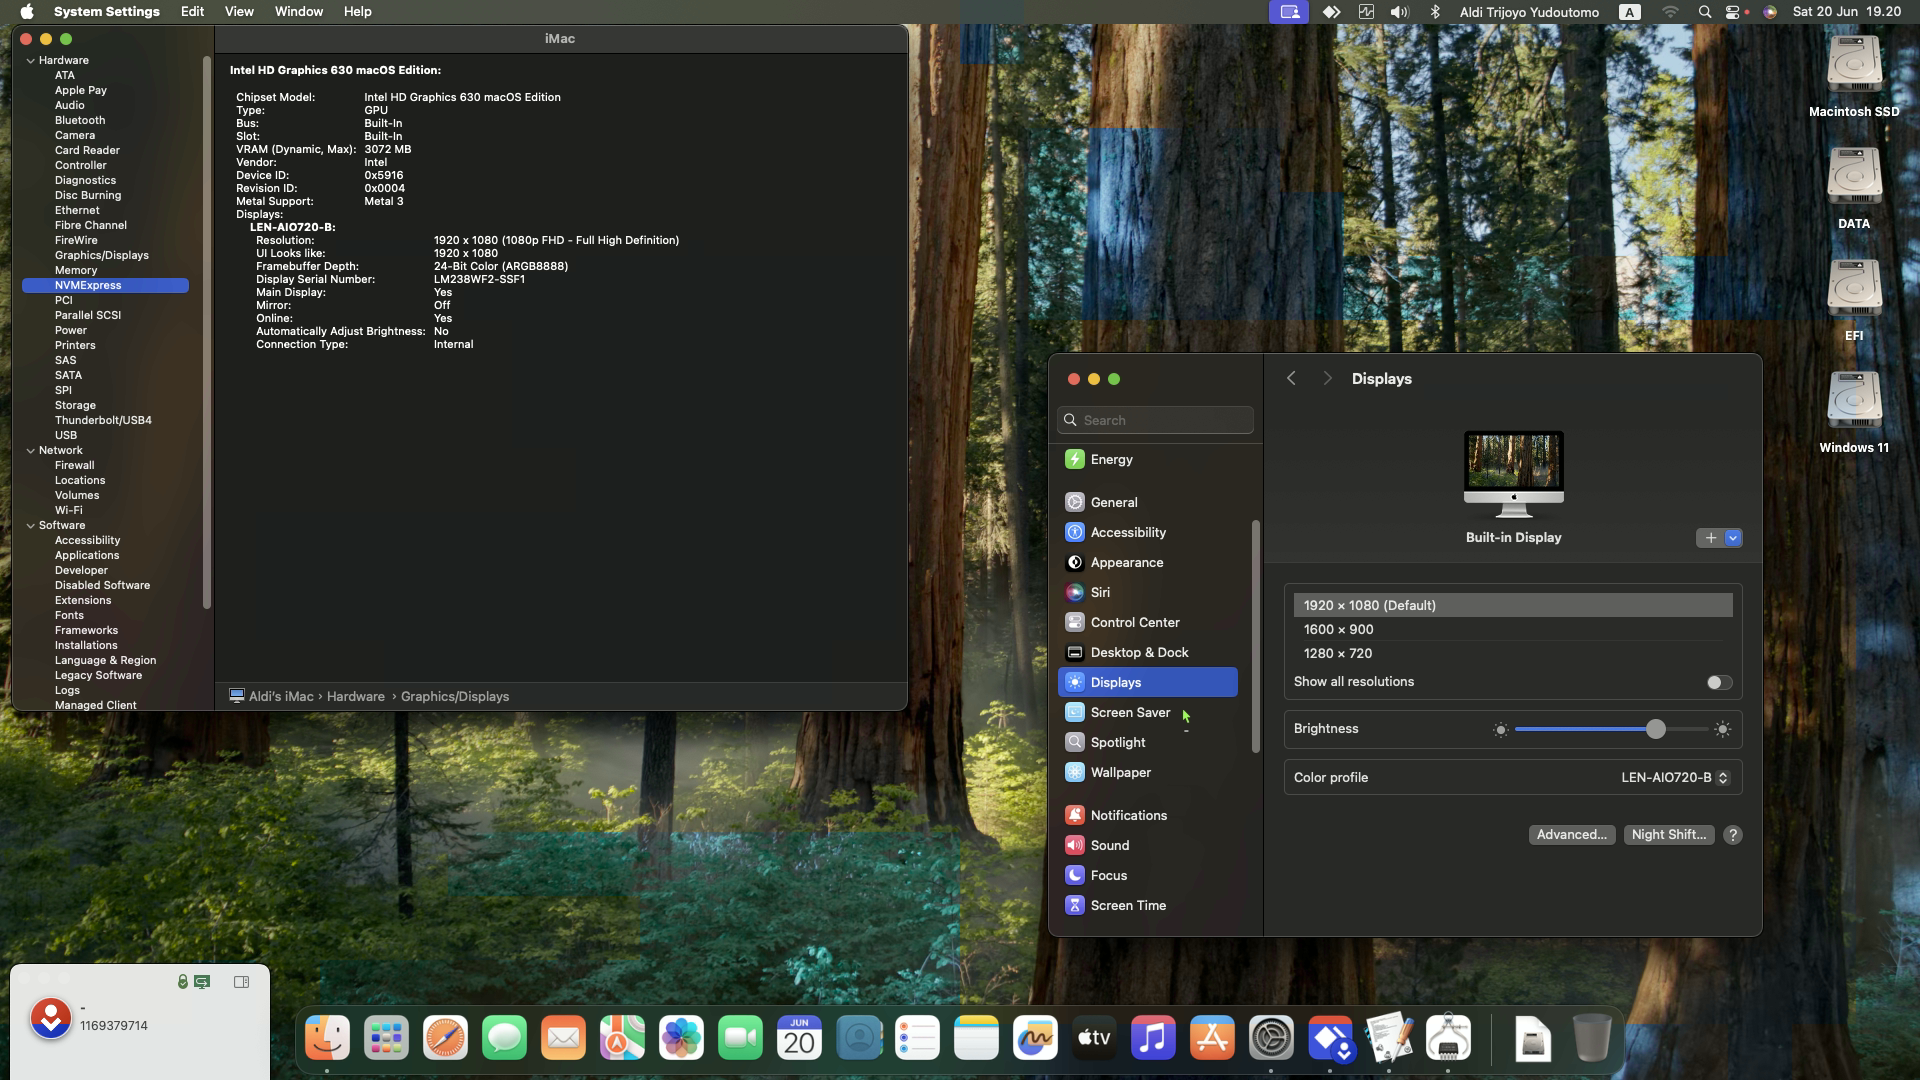
Task: Open Freeform app in the Dock
Action: (1035, 1039)
